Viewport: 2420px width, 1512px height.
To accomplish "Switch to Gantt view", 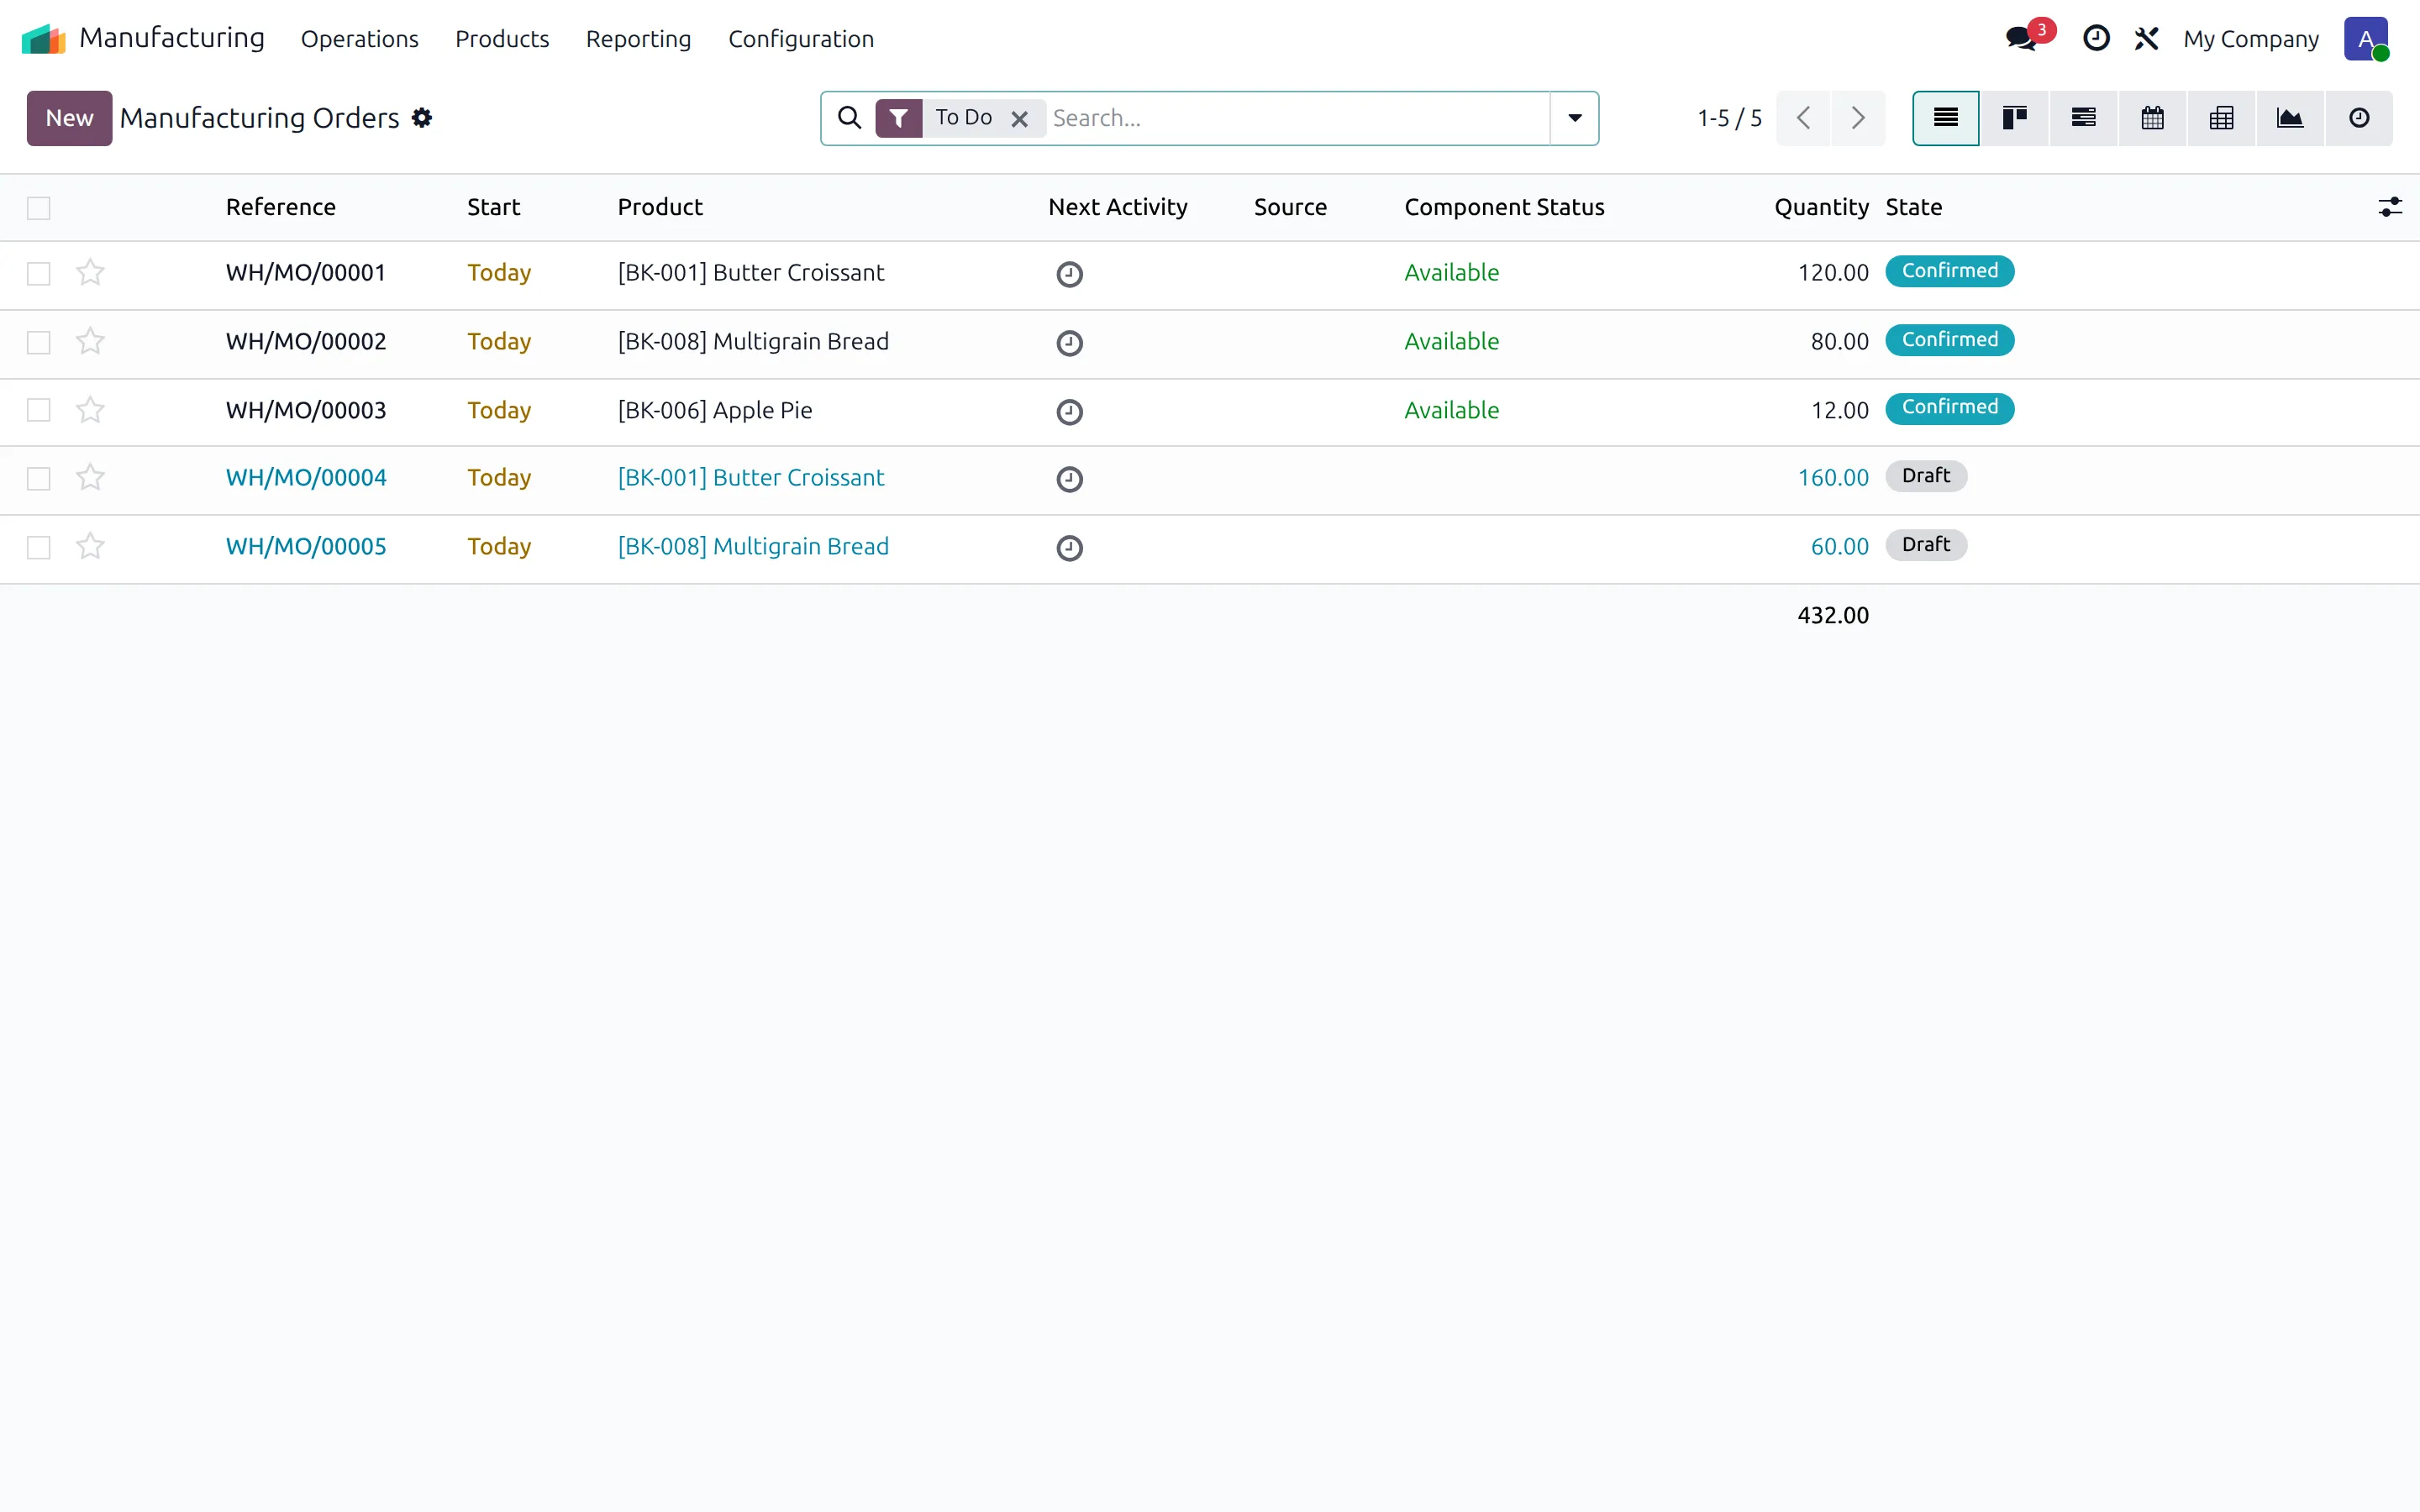I will click(x=2083, y=118).
